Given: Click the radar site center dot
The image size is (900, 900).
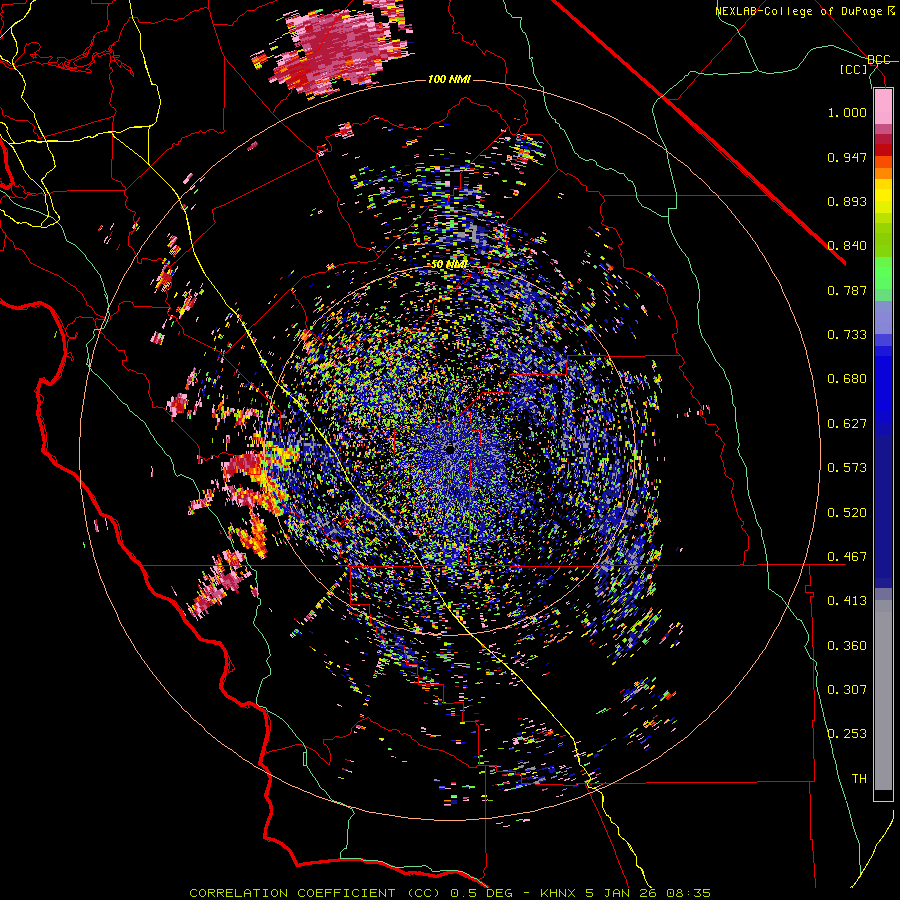Looking at the screenshot, I should coord(450,450).
